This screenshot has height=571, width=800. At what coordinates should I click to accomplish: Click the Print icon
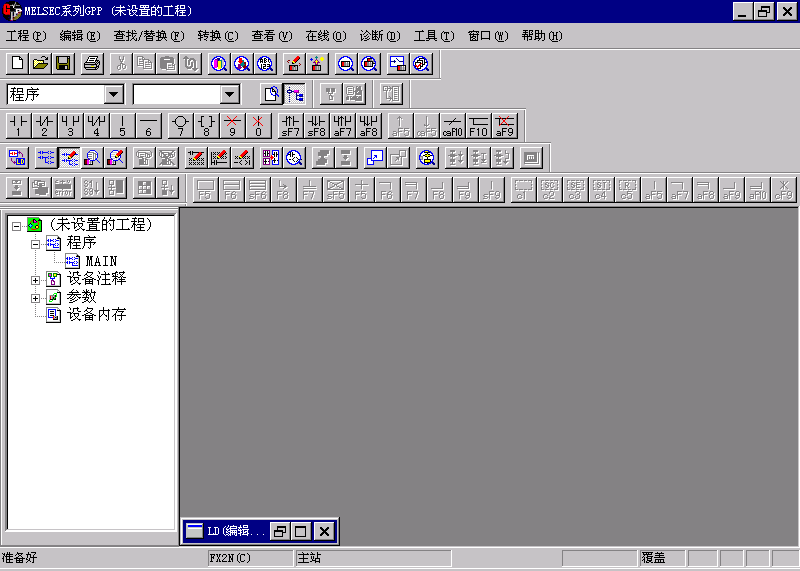coord(92,64)
